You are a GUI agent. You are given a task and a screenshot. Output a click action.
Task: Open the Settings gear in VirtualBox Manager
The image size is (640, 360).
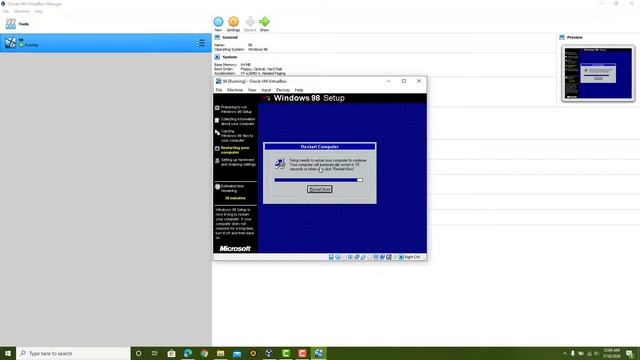[x=233, y=22]
